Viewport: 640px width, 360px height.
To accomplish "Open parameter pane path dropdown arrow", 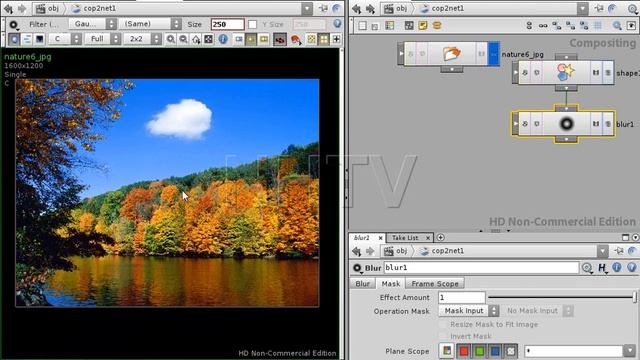I will [x=602, y=251].
